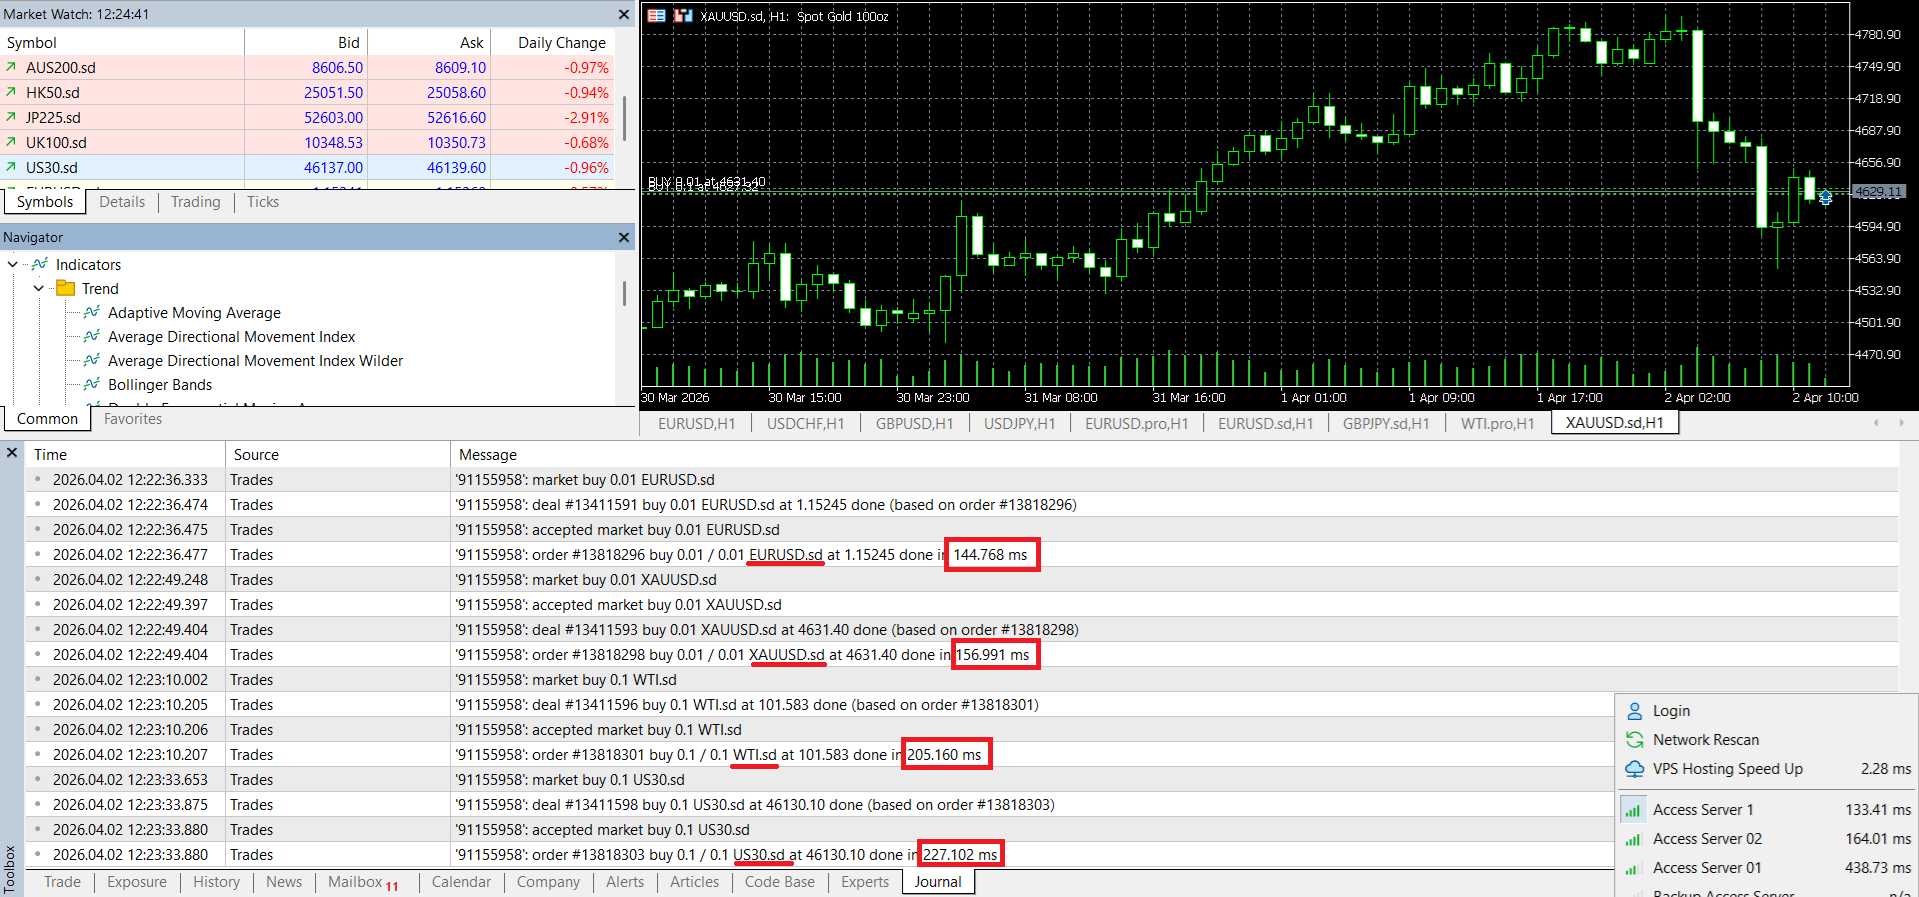Open the Favorites tab in Navigator
Image resolution: width=1919 pixels, height=897 pixels.
click(x=133, y=419)
